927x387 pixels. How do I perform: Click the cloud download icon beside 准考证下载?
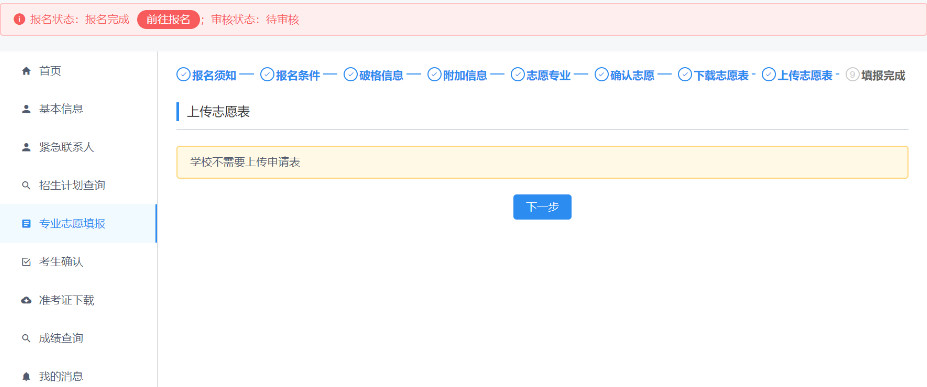25,300
